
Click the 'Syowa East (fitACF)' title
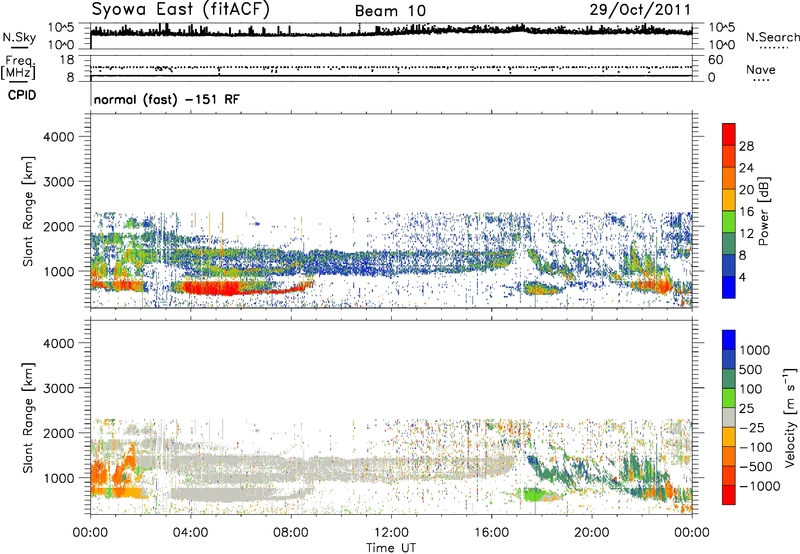pos(181,9)
